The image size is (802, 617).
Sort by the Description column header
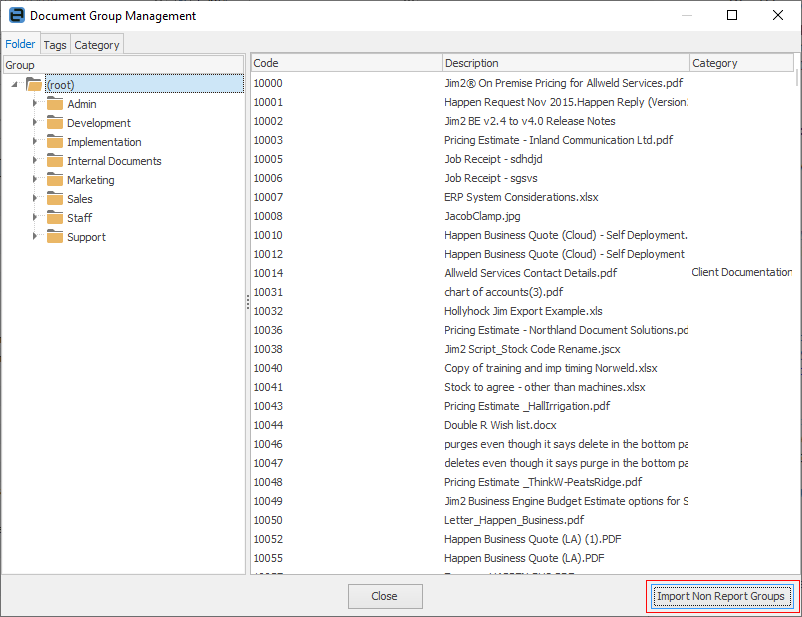point(565,63)
